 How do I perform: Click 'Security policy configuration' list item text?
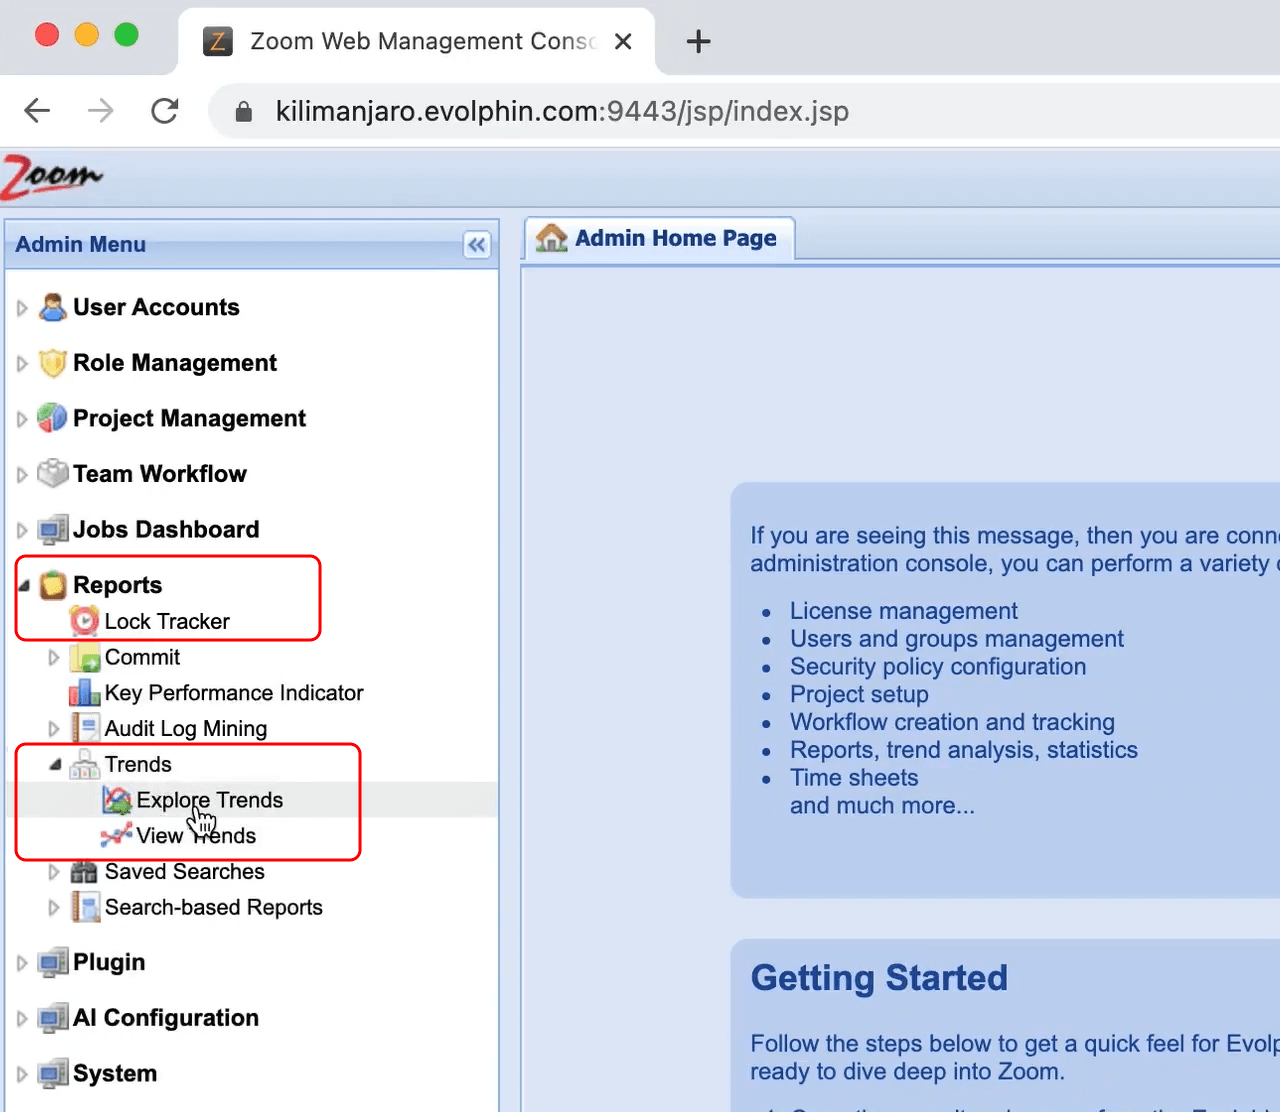pos(938,667)
